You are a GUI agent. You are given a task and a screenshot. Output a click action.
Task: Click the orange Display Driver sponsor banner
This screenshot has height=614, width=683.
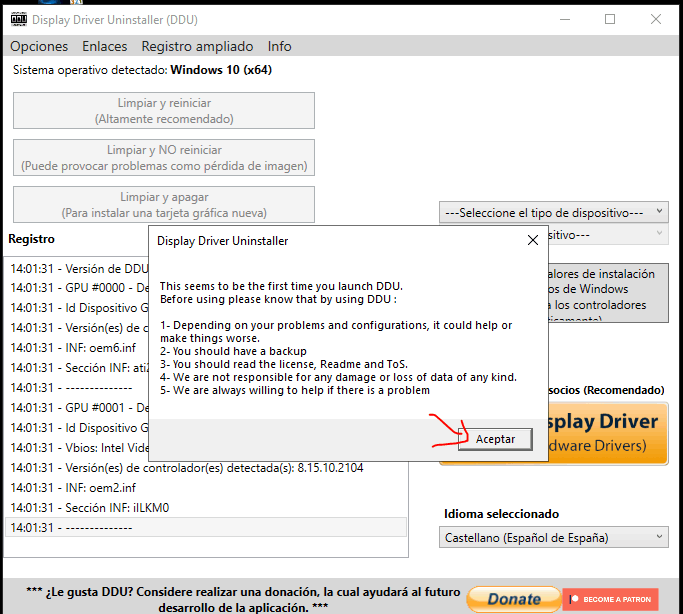608,433
